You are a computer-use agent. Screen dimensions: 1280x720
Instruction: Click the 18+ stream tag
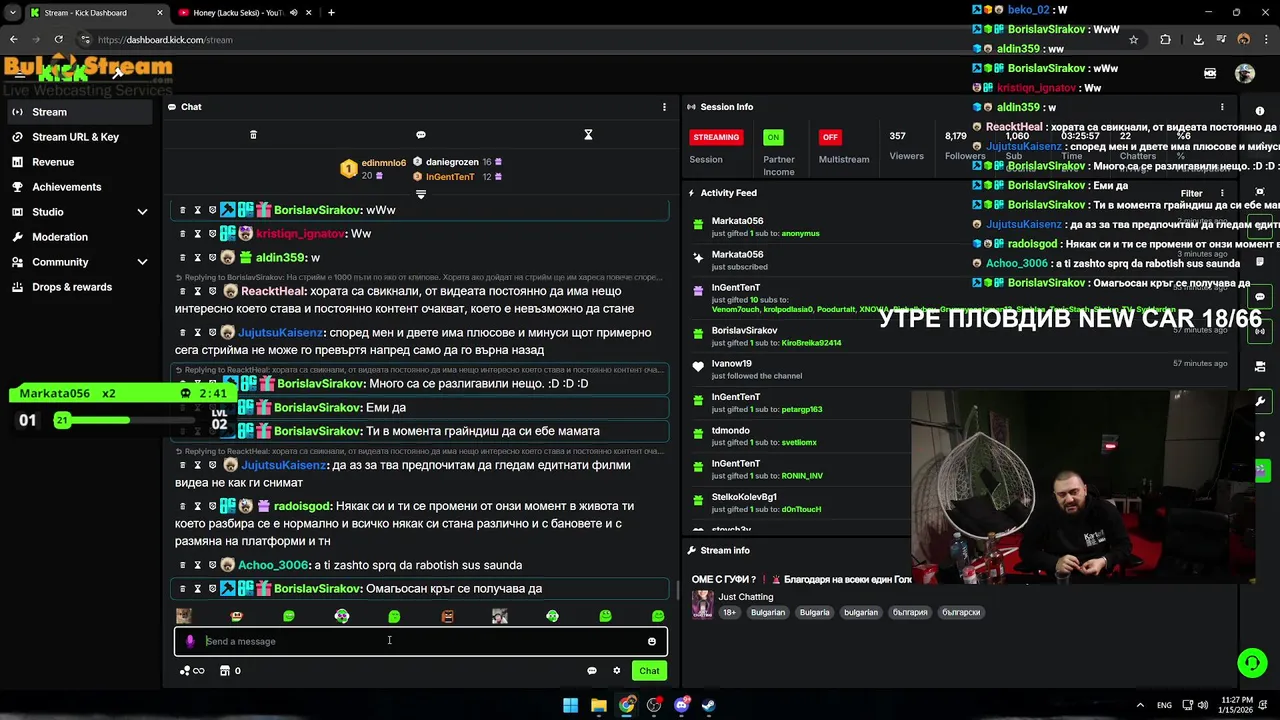pos(729,612)
